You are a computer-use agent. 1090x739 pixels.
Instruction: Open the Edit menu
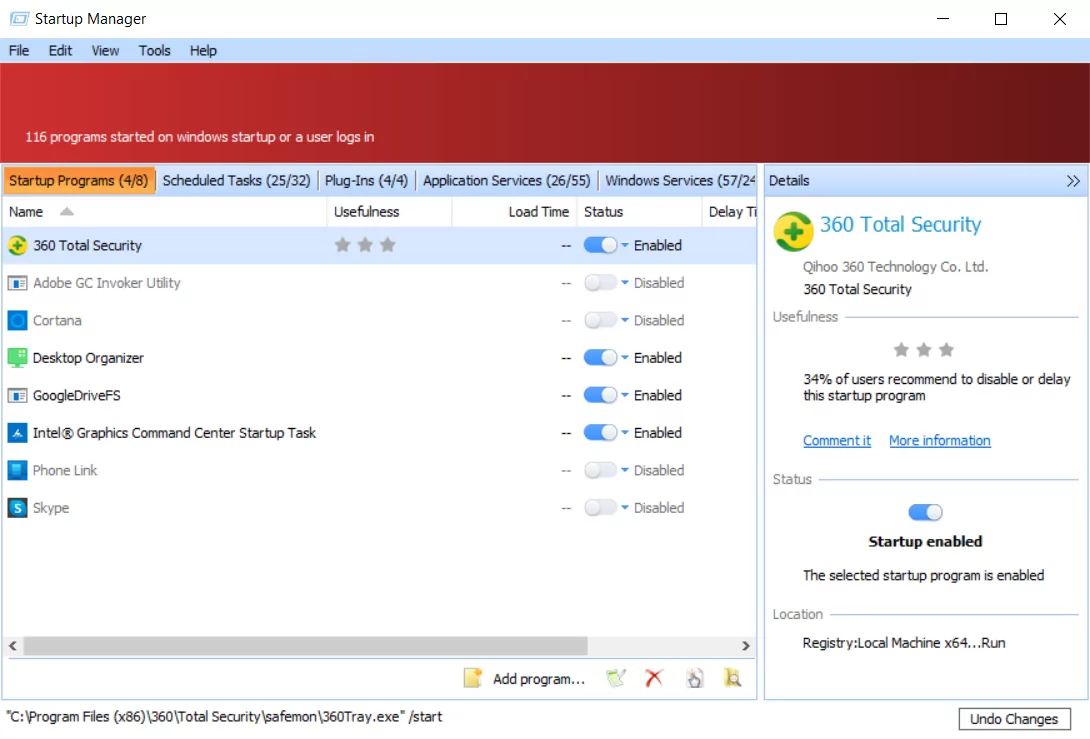coord(60,51)
